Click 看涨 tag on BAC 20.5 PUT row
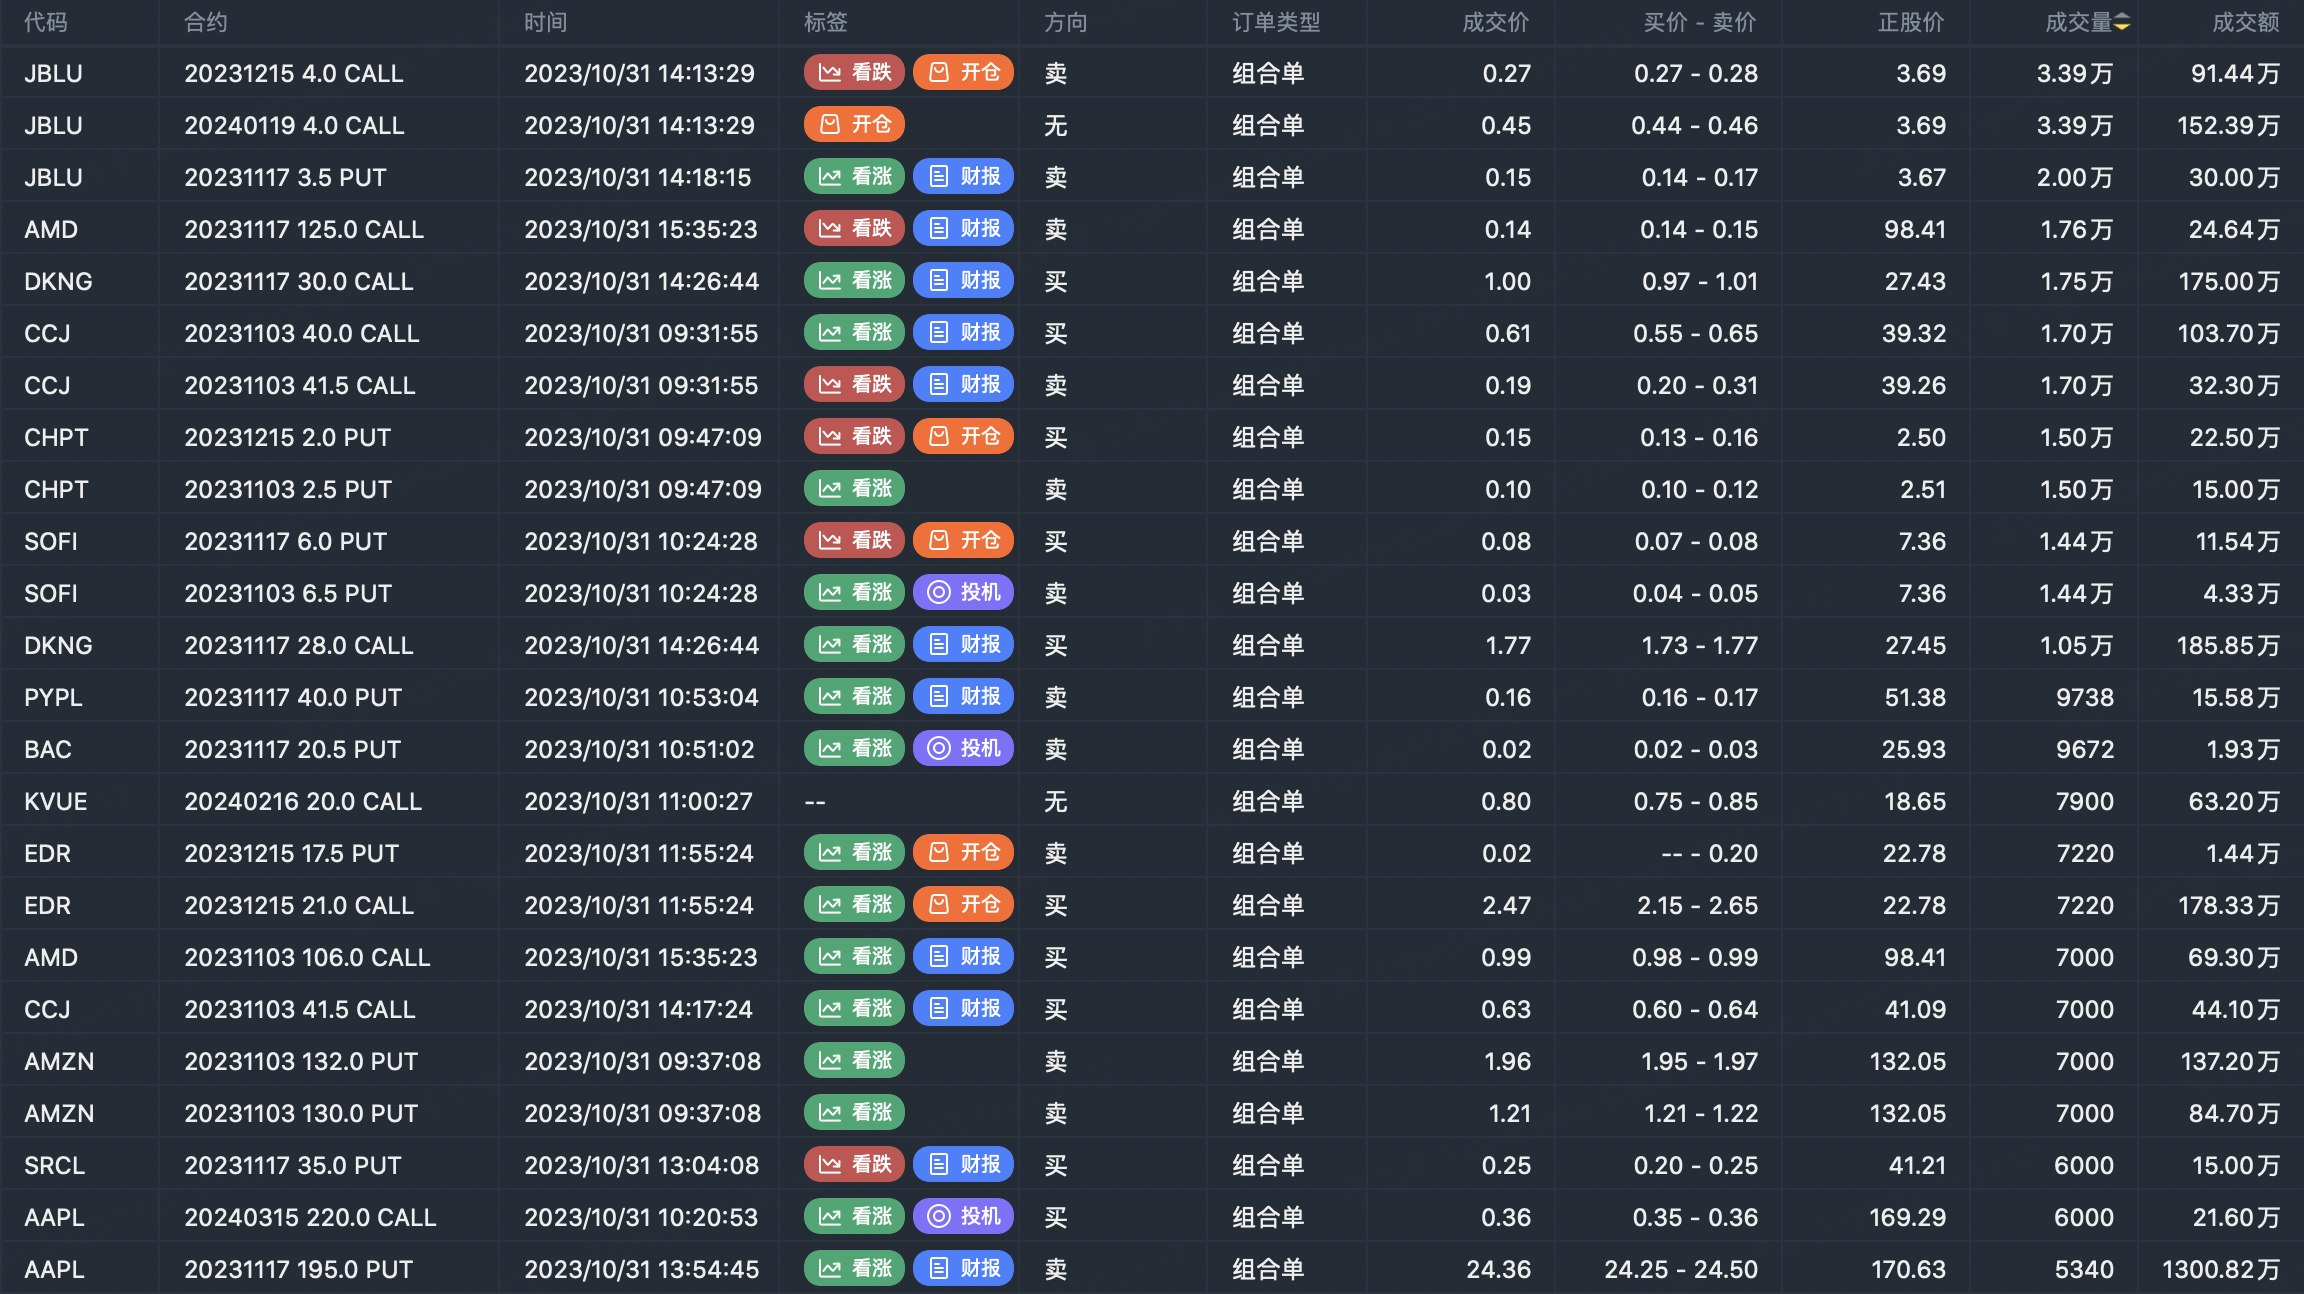Screen dimensions: 2304x1294 (855, 748)
